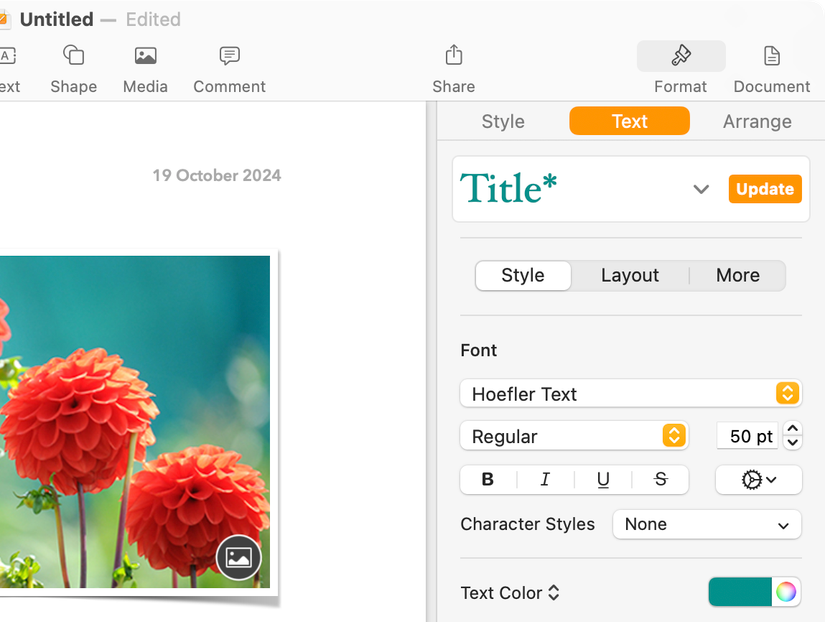Enable strikethrough formatting

(x=660, y=479)
